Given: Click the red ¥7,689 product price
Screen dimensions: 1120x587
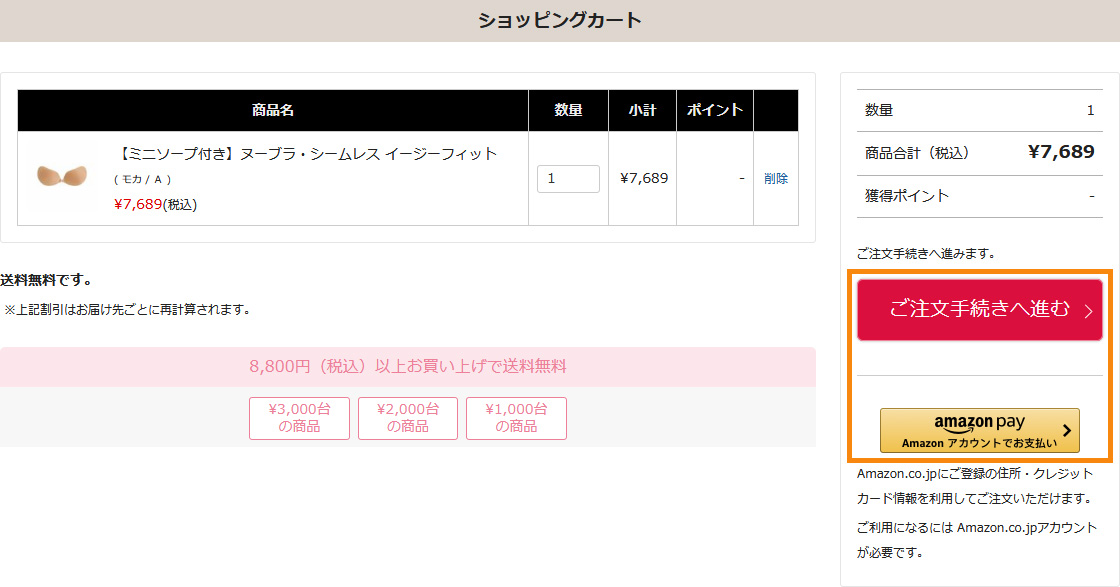Looking at the screenshot, I should coord(138,204).
